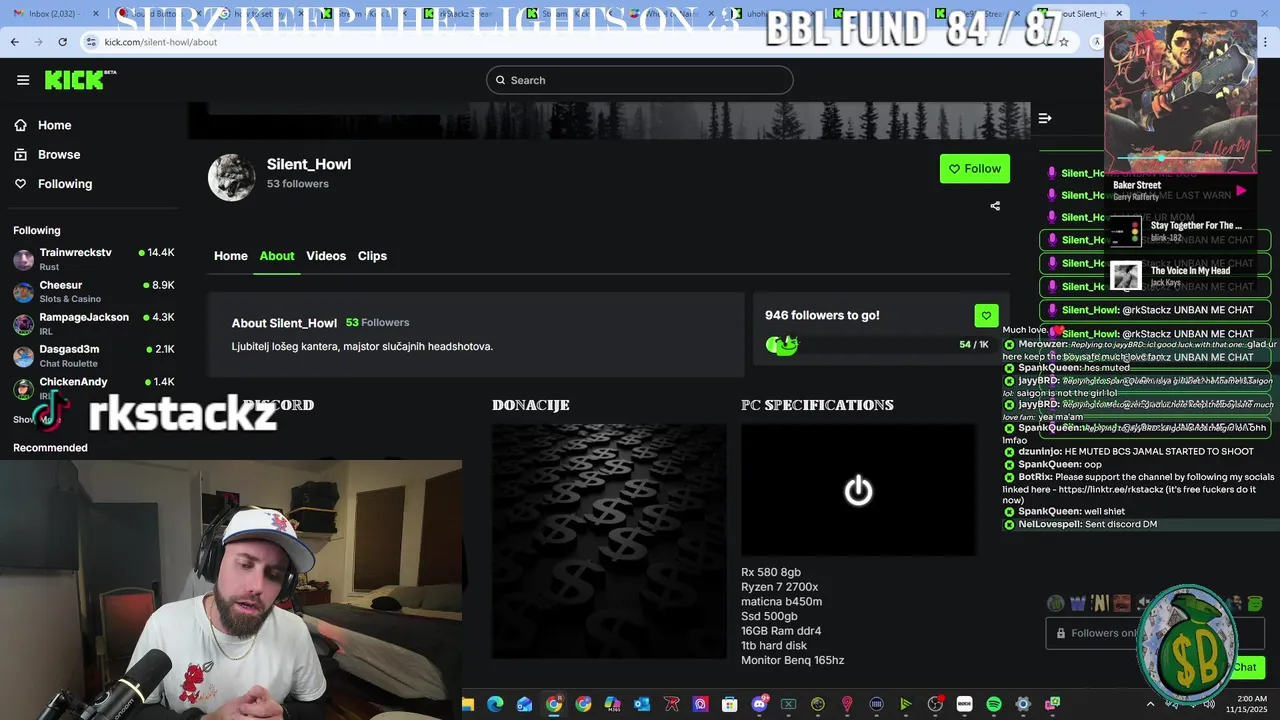This screenshot has width=1280, height=720.
Task: Open Spotify from the taskbar
Action: pyautogui.click(x=993, y=704)
